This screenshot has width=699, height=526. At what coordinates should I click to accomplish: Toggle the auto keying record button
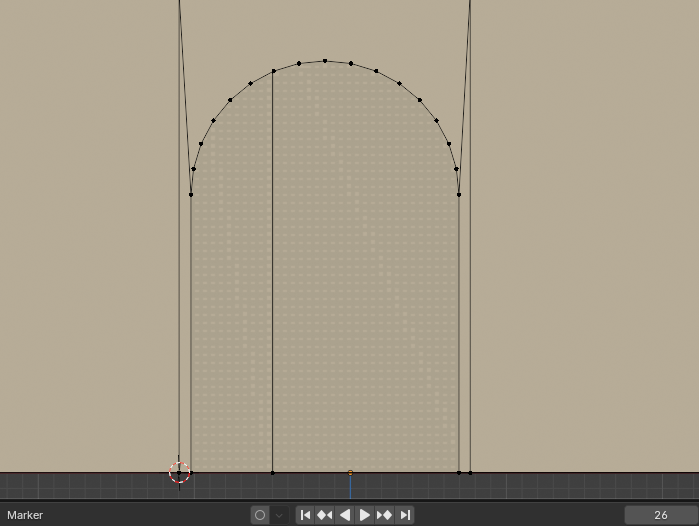[260, 515]
